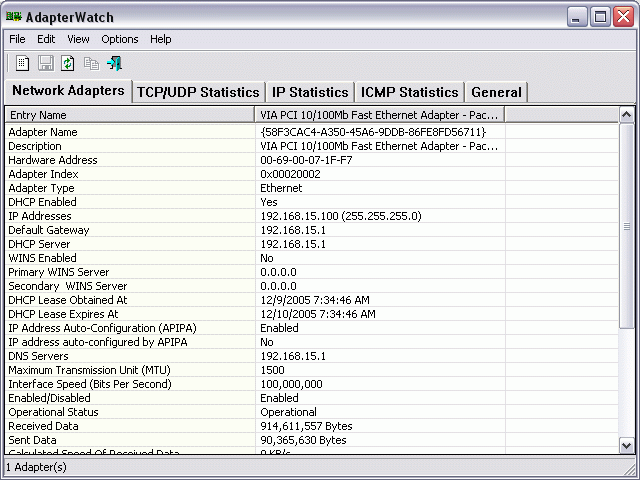The height and width of the screenshot is (480, 640).
Task: Click the 192.168.15.100 (255.255.255.0) value
Action: (341, 216)
